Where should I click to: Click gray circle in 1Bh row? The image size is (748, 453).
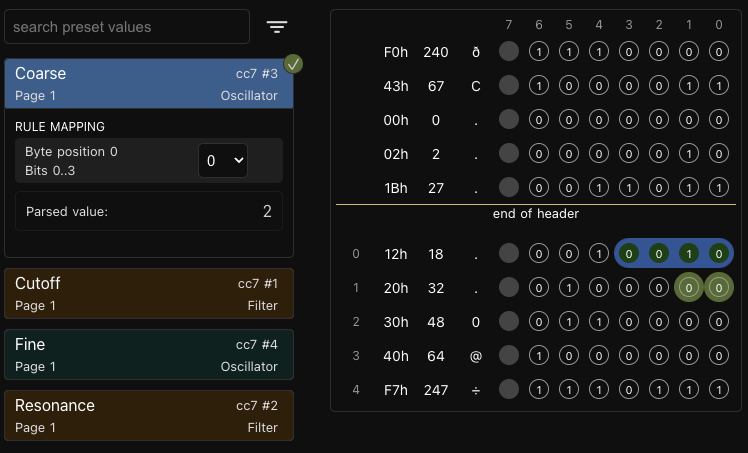509,187
